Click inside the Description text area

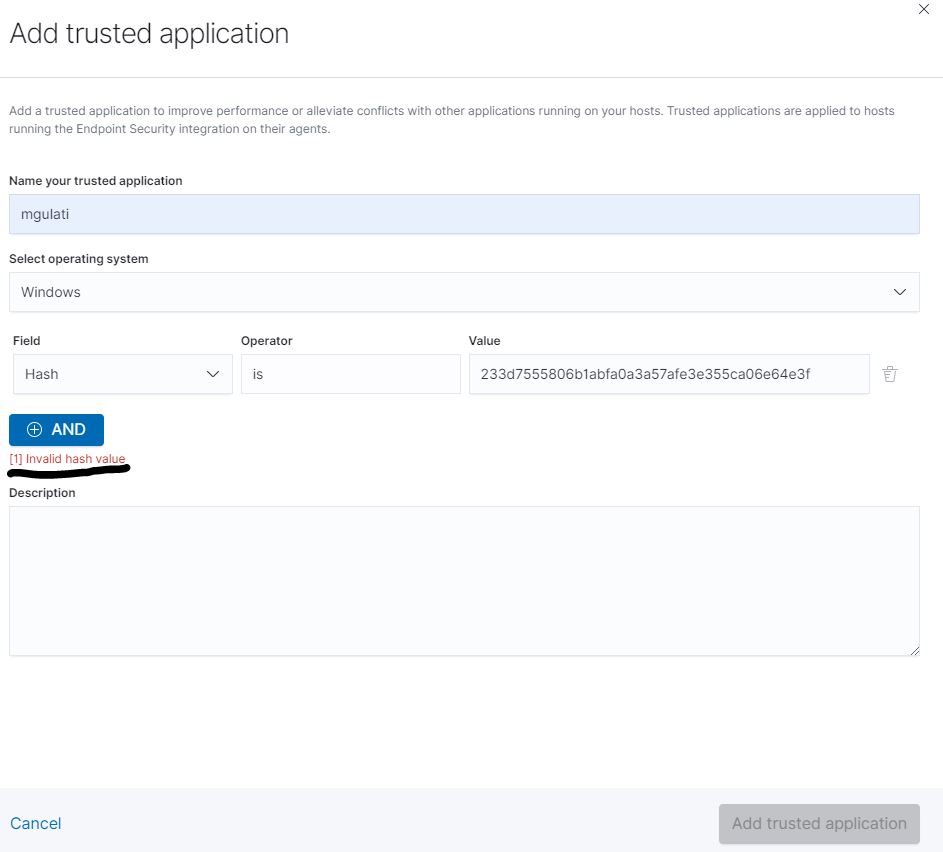[x=464, y=581]
